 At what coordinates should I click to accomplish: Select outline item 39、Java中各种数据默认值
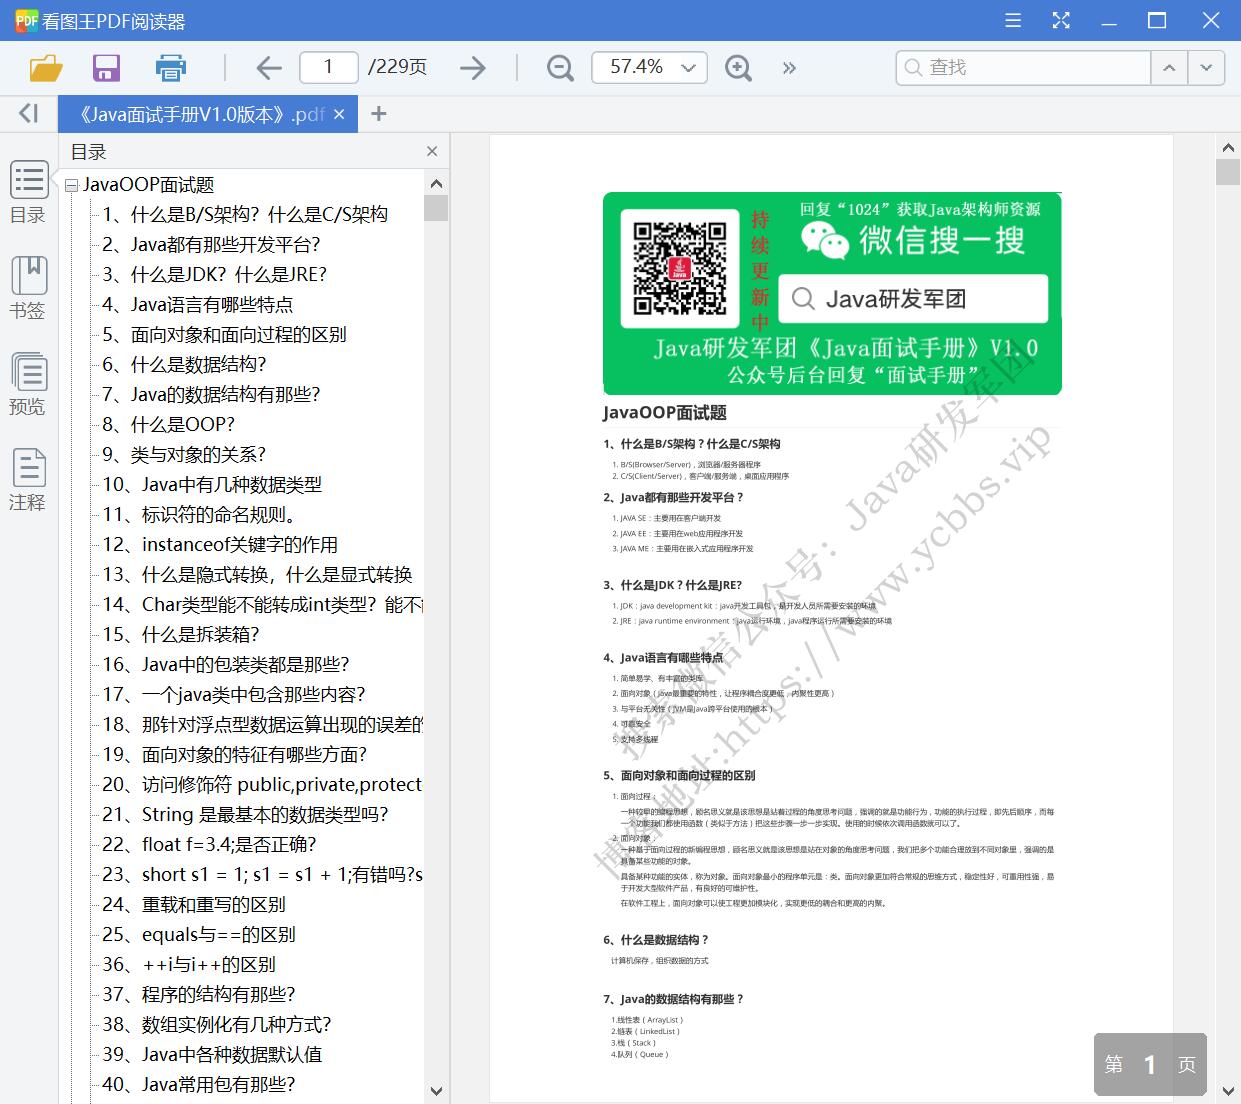(212, 1054)
